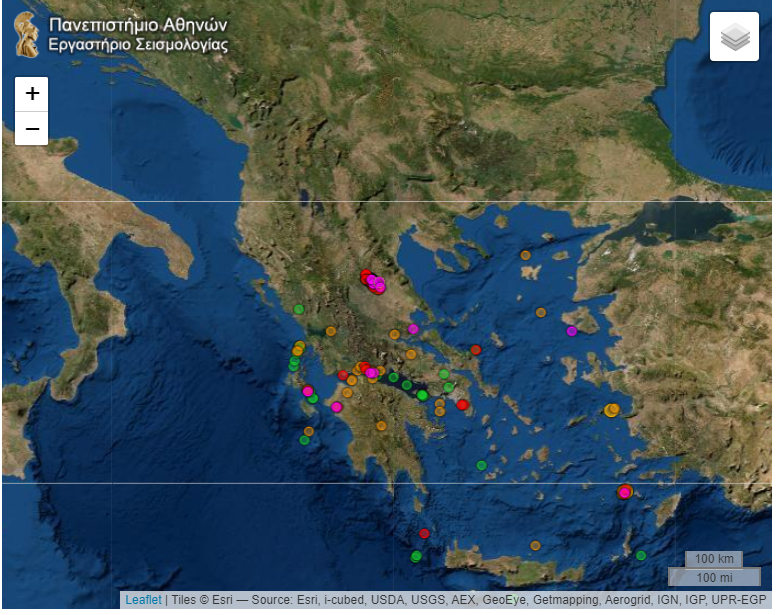Open the map layers control
The height and width of the screenshot is (615, 776).
[x=734, y=37]
